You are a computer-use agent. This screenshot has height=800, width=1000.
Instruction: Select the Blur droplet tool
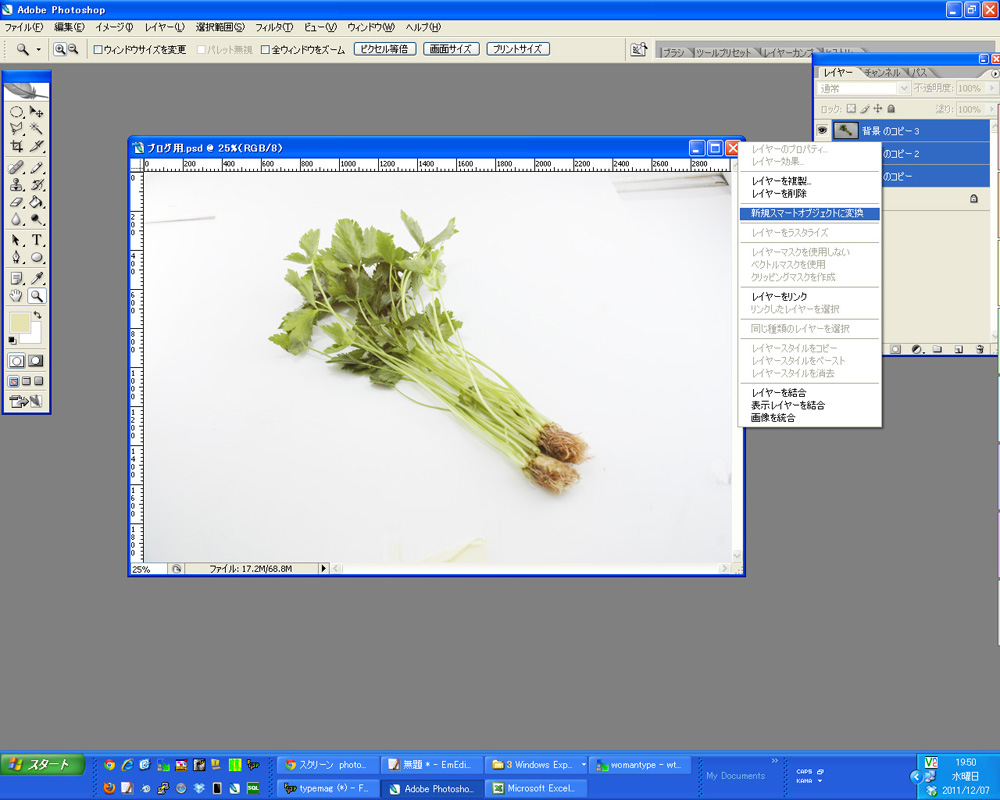[x=17, y=219]
